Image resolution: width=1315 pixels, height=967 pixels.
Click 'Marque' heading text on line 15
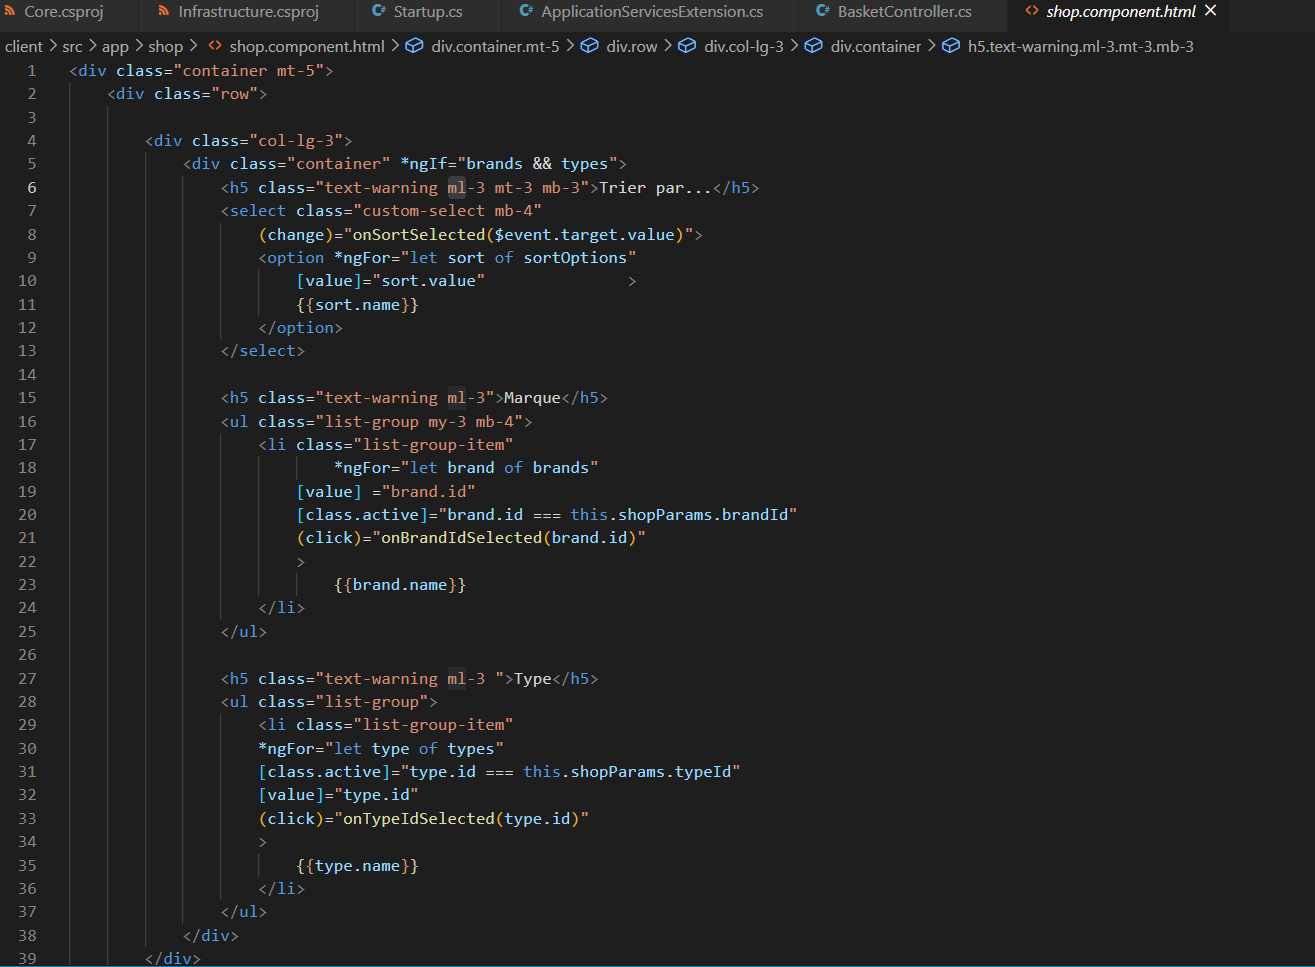(532, 398)
